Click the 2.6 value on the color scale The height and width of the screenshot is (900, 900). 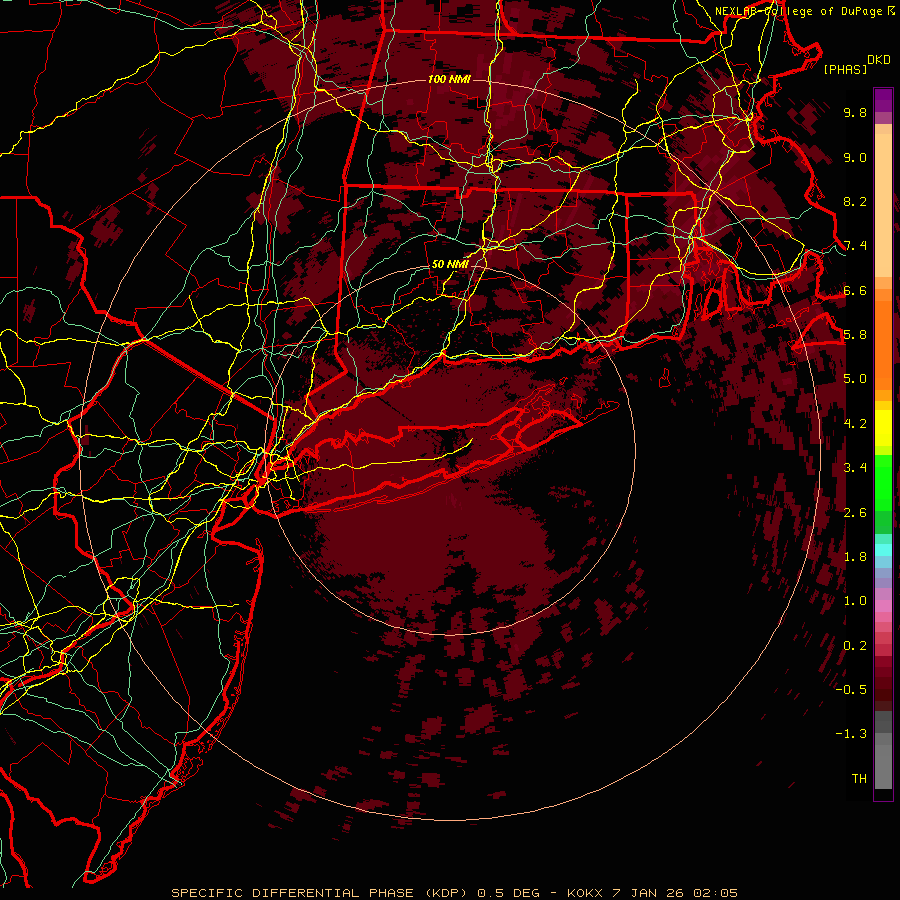[x=855, y=512]
